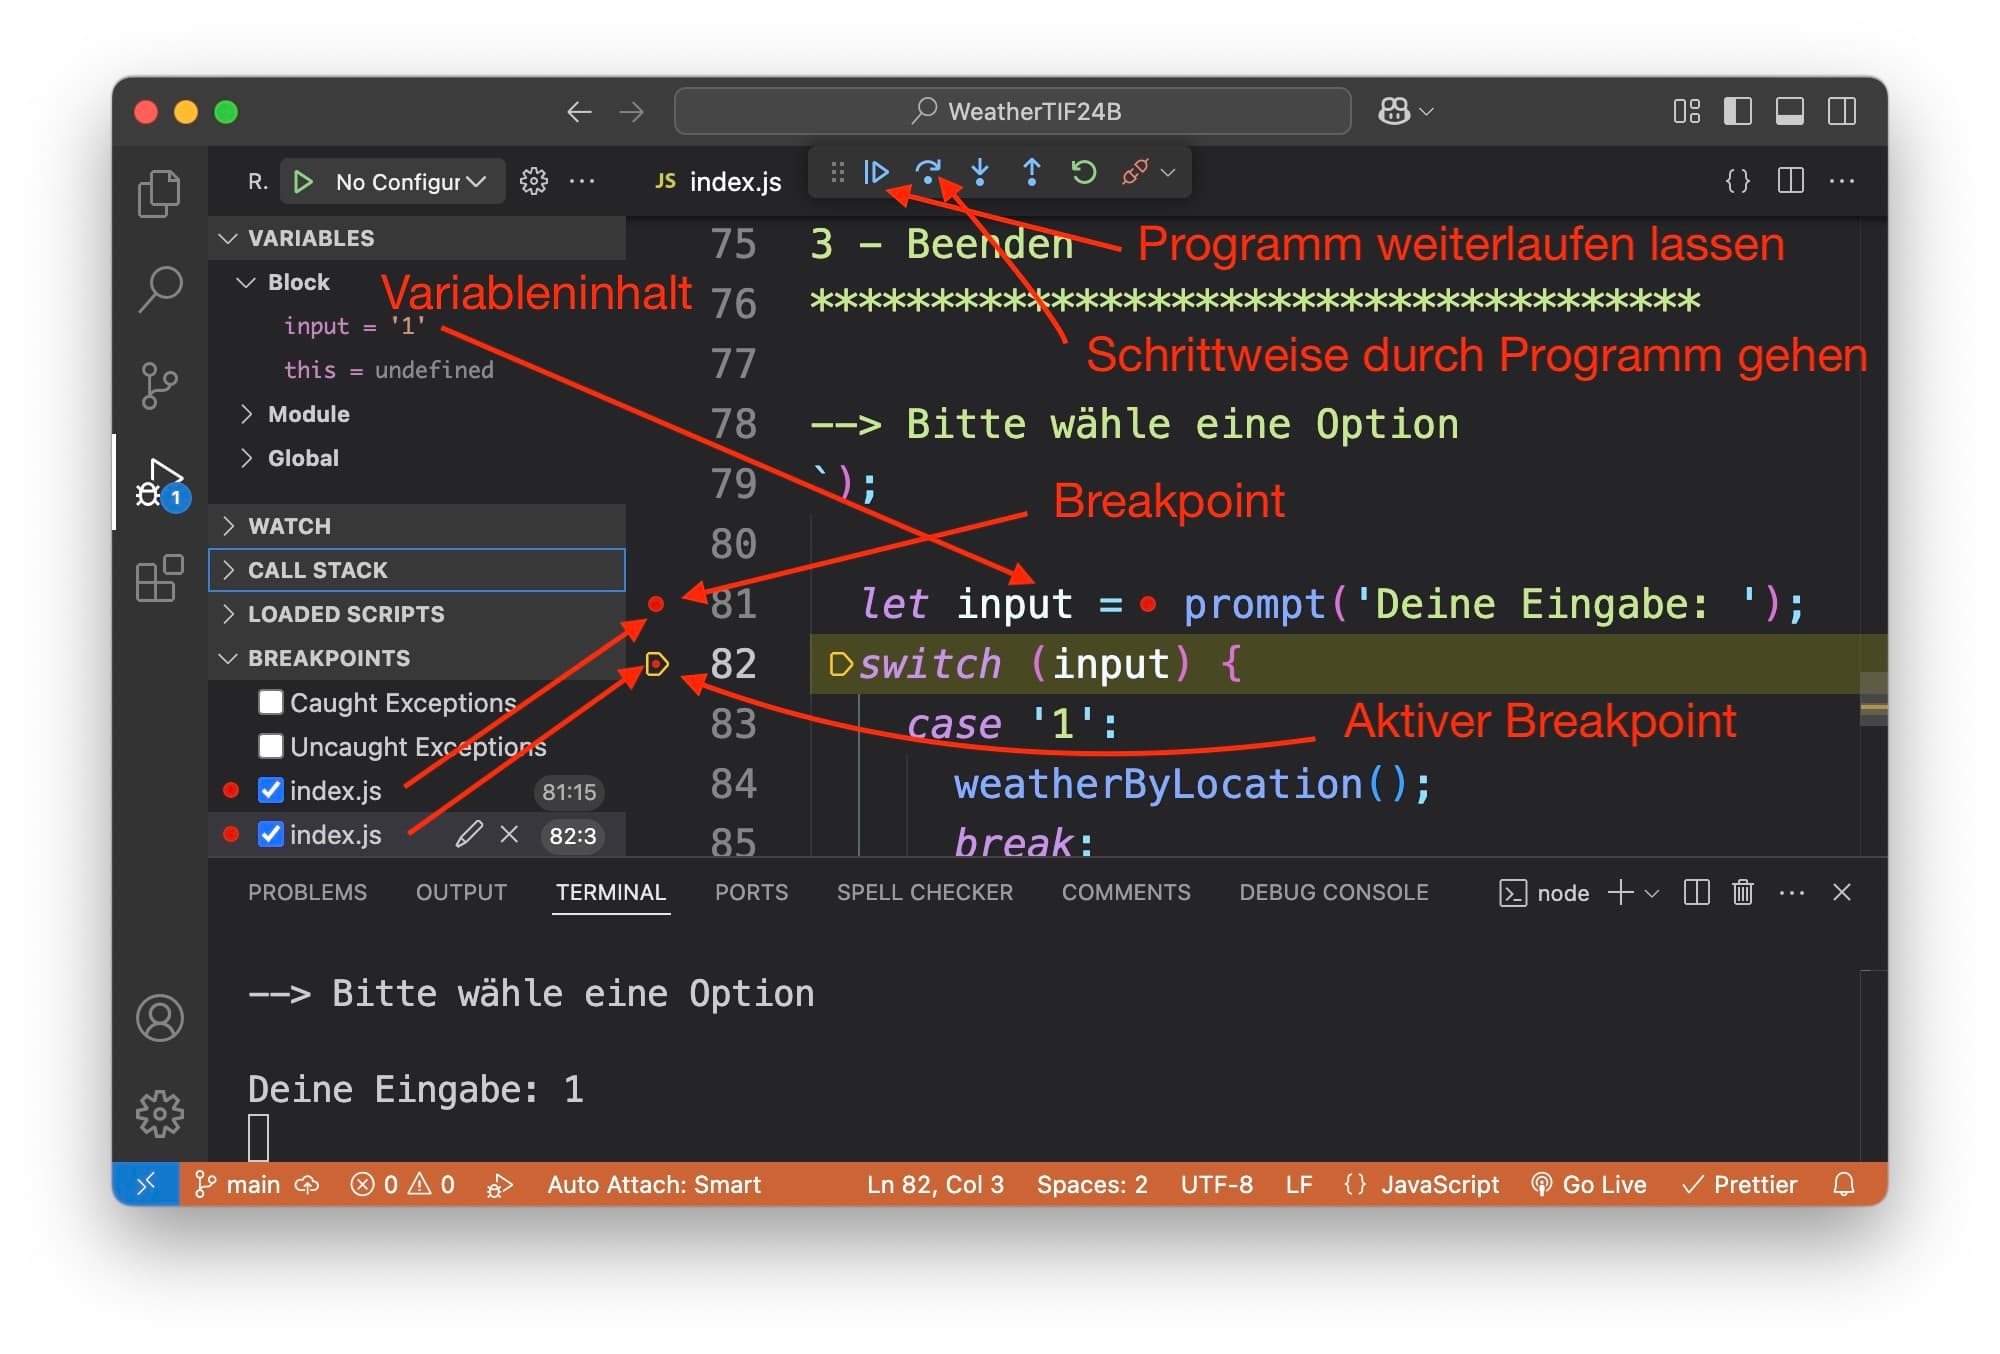
Task: Disable the index.js 82:3 breakpoint checkbox
Action: click(270, 835)
